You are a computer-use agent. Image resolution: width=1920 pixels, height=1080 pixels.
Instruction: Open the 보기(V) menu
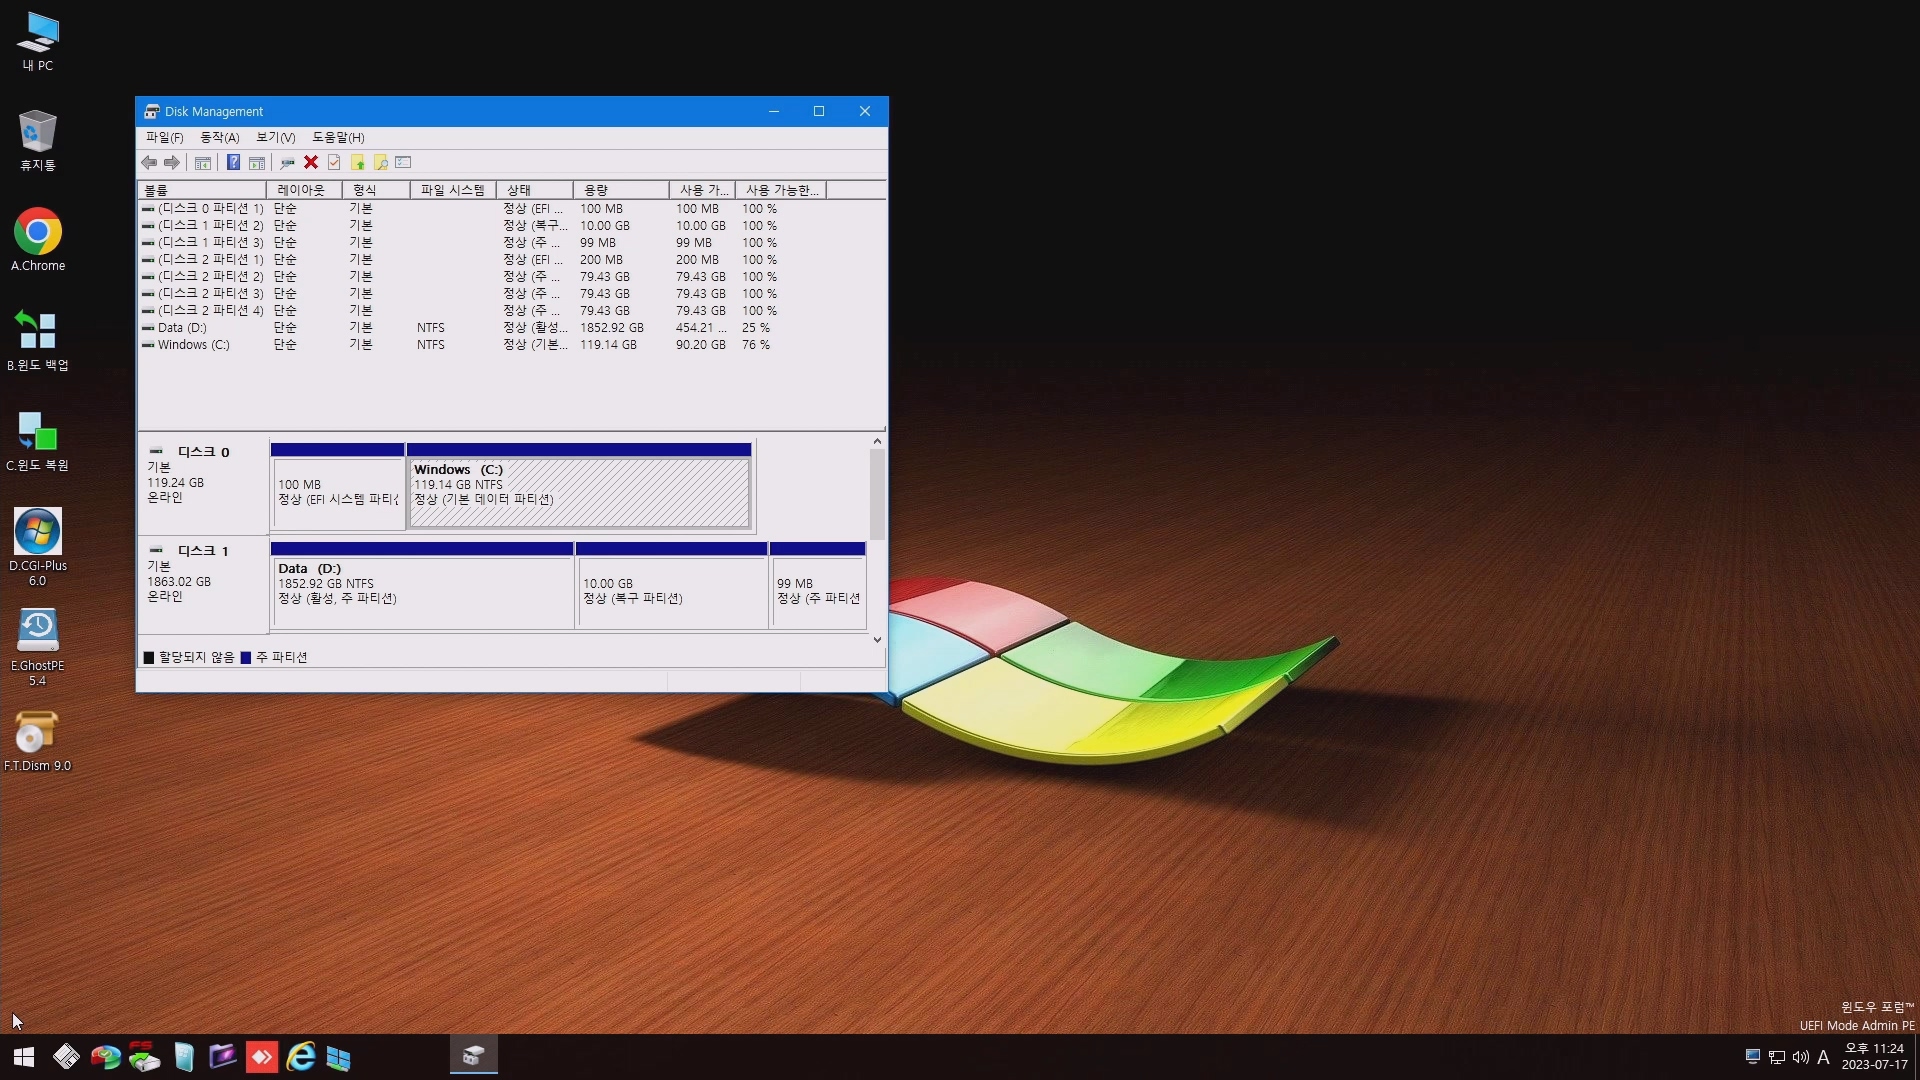point(276,137)
